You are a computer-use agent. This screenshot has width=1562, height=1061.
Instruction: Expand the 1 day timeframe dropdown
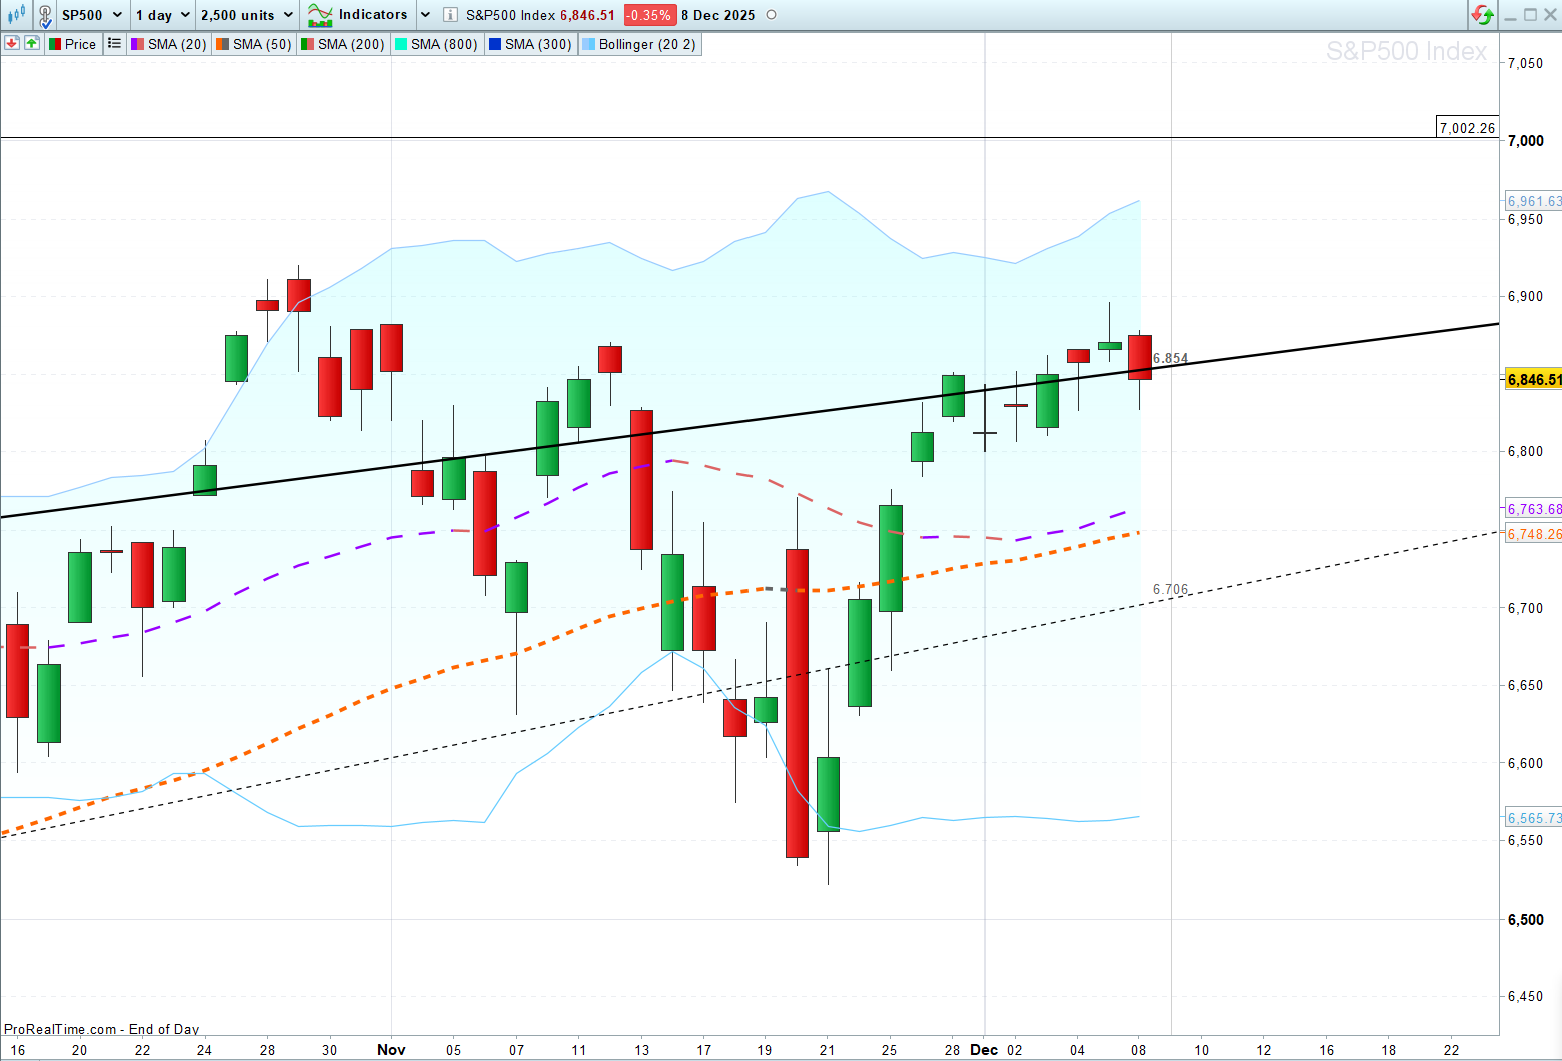coord(163,15)
